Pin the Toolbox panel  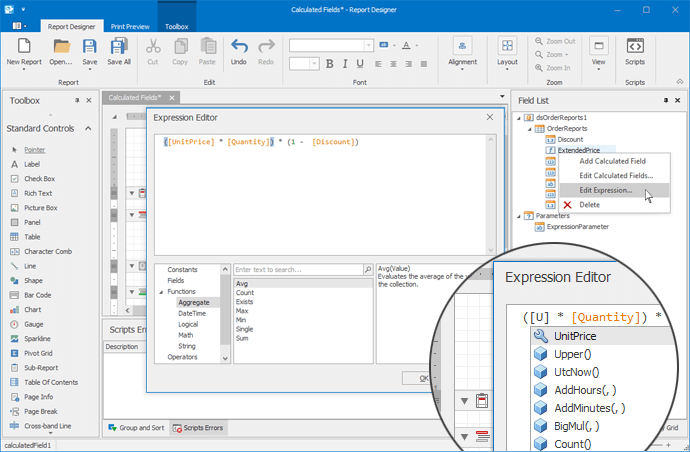[x=77, y=101]
